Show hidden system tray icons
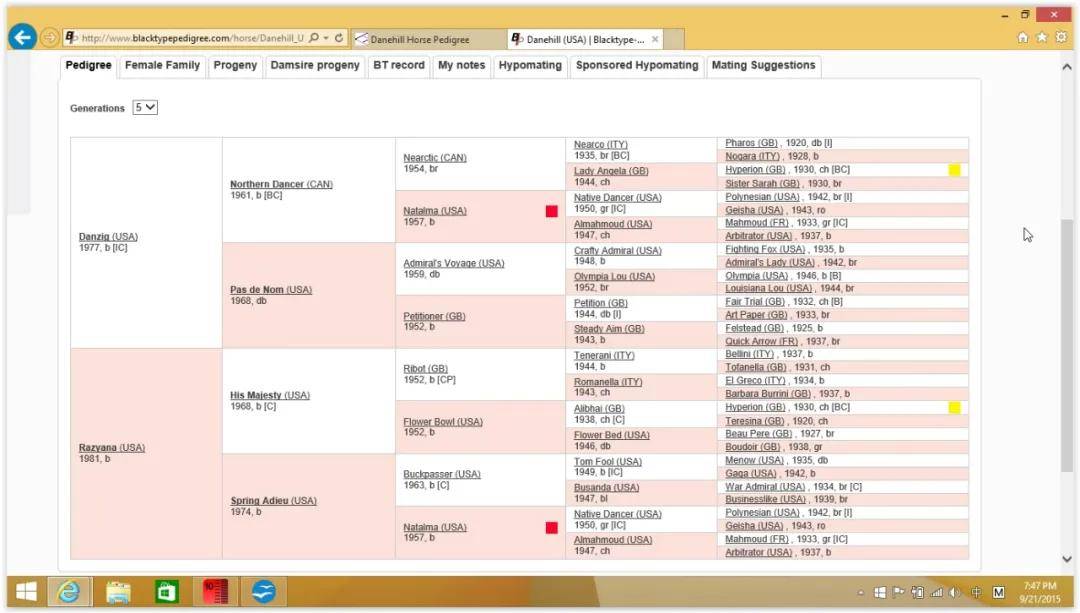The image size is (1080, 613). tap(861, 592)
